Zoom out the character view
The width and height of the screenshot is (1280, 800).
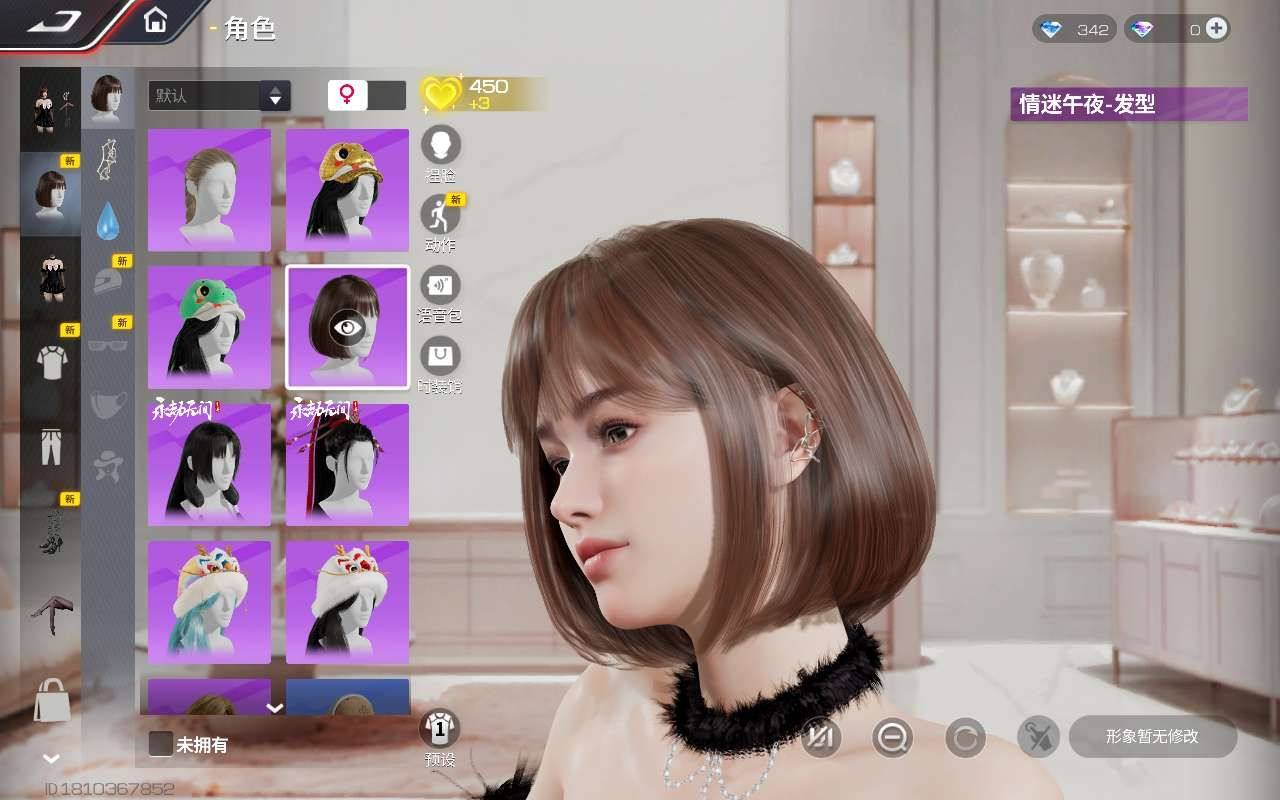[892, 738]
